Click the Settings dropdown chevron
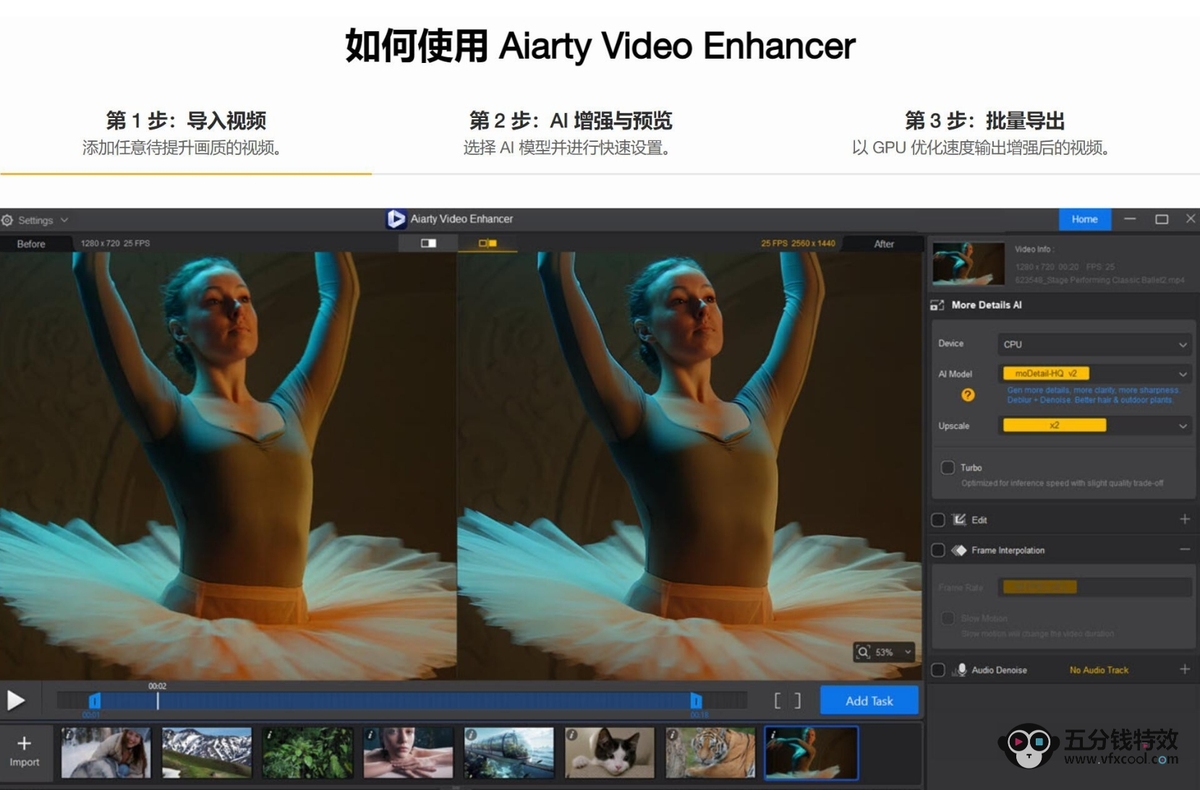The width and height of the screenshot is (1200, 790). [x=64, y=220]
